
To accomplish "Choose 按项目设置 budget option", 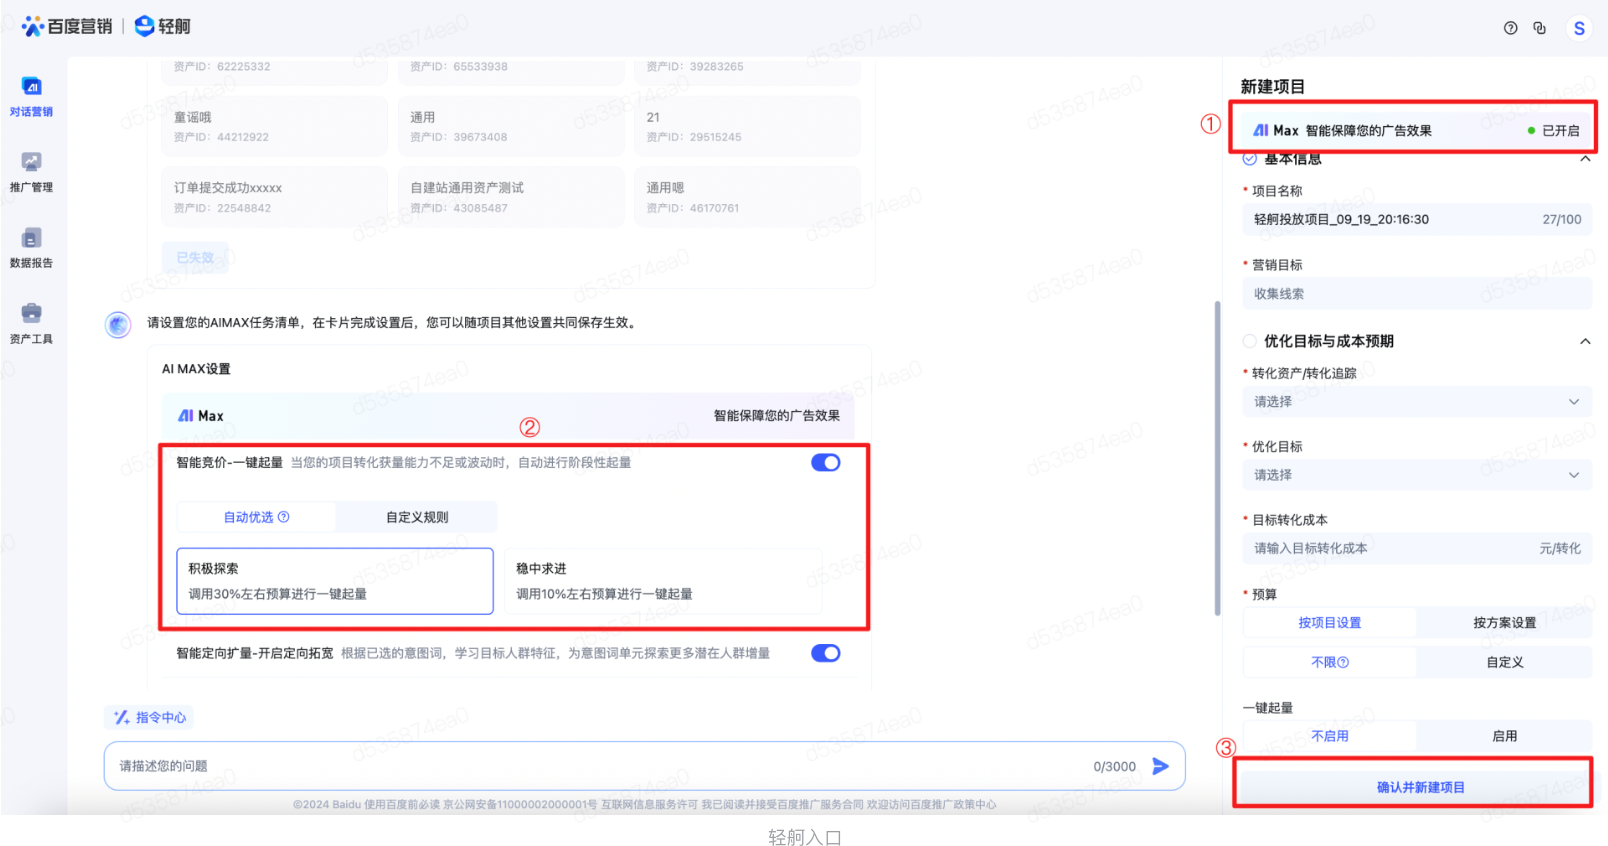I will [x=1329, y=622].
